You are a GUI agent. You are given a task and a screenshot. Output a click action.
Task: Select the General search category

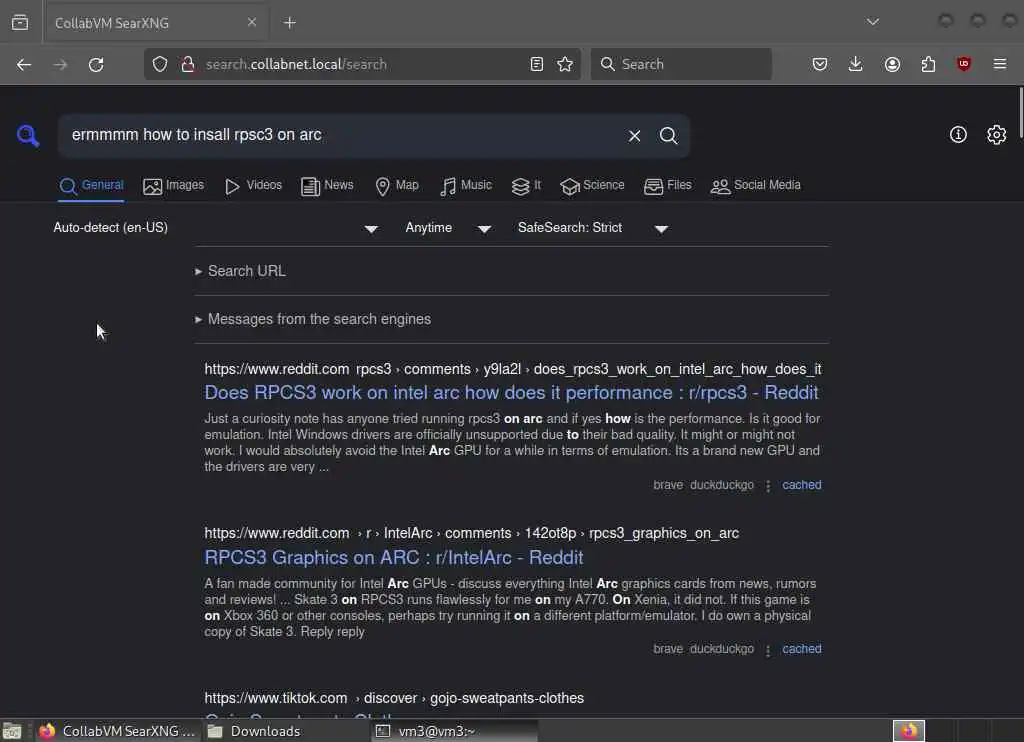[91, 186]
